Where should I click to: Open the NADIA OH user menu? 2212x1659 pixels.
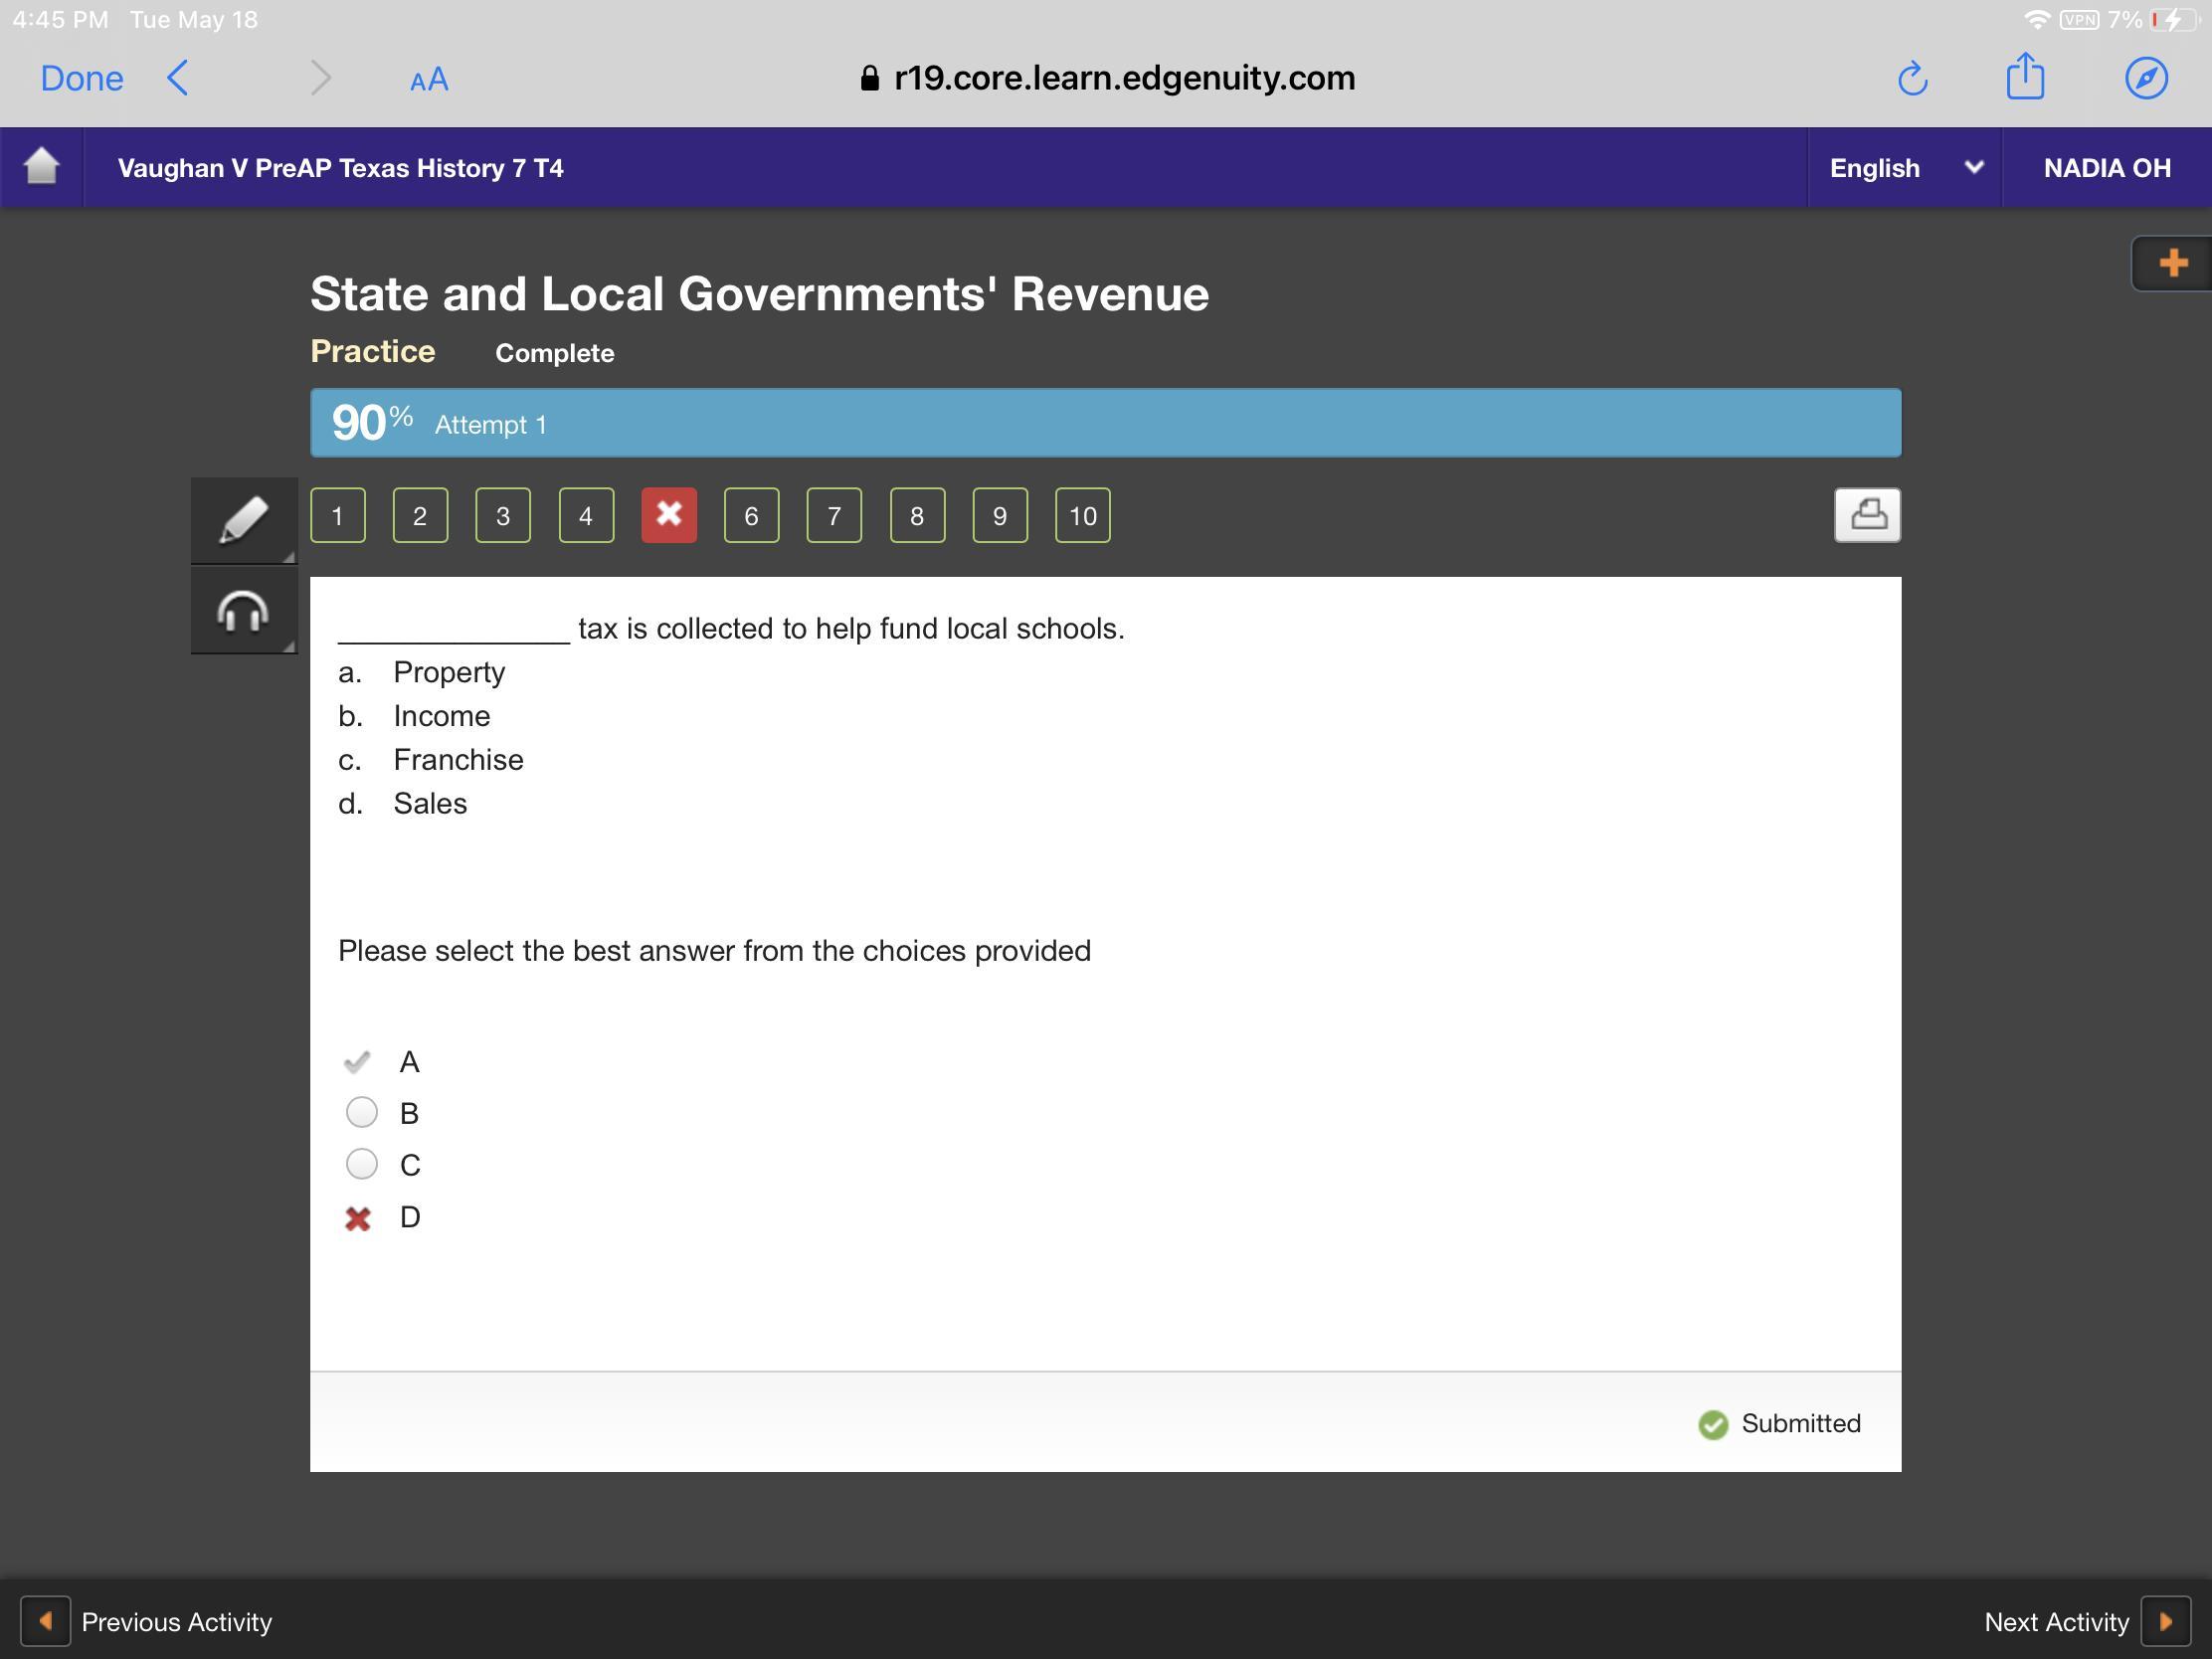coord(2106,167)
